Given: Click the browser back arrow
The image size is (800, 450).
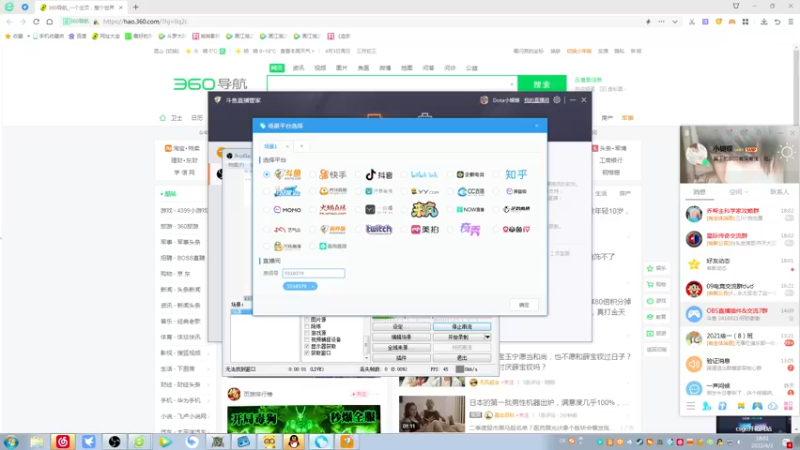Looking at the screenshot, I should click(9, 21).
